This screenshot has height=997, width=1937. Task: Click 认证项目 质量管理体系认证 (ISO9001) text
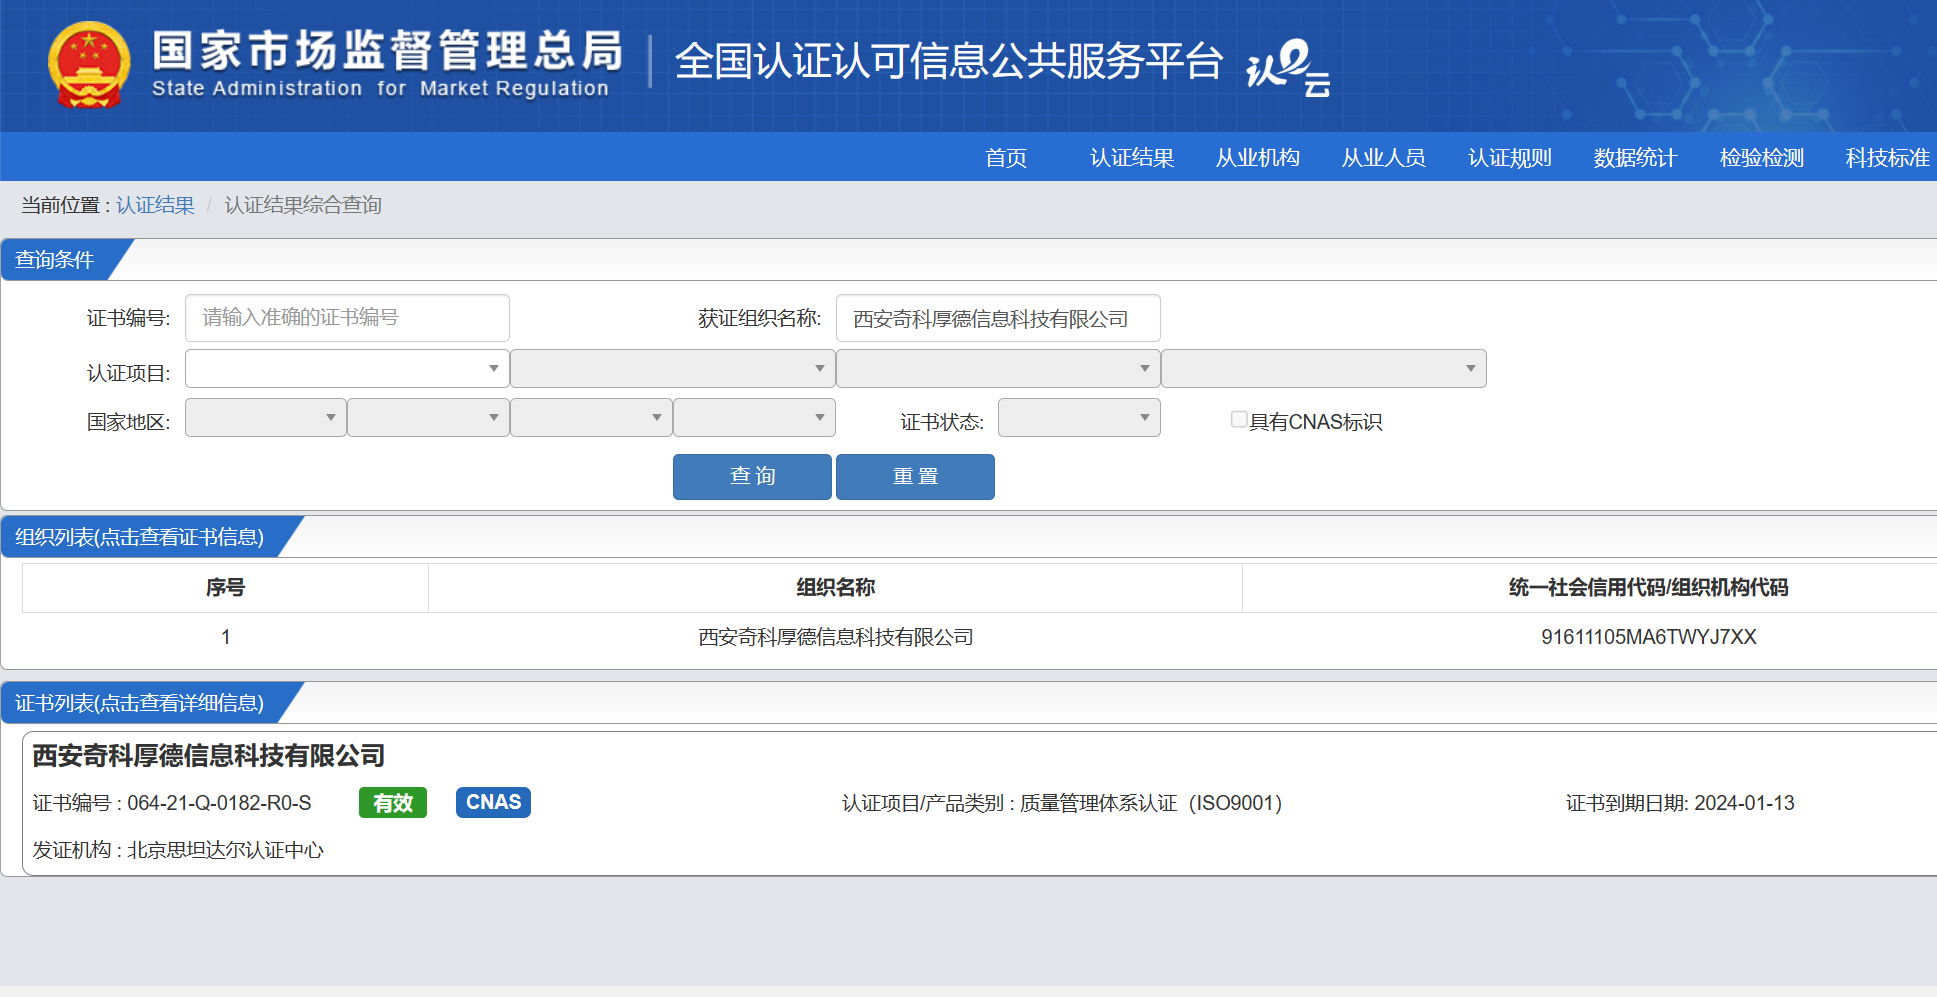pyautogui.click(x=1062, y=803)
